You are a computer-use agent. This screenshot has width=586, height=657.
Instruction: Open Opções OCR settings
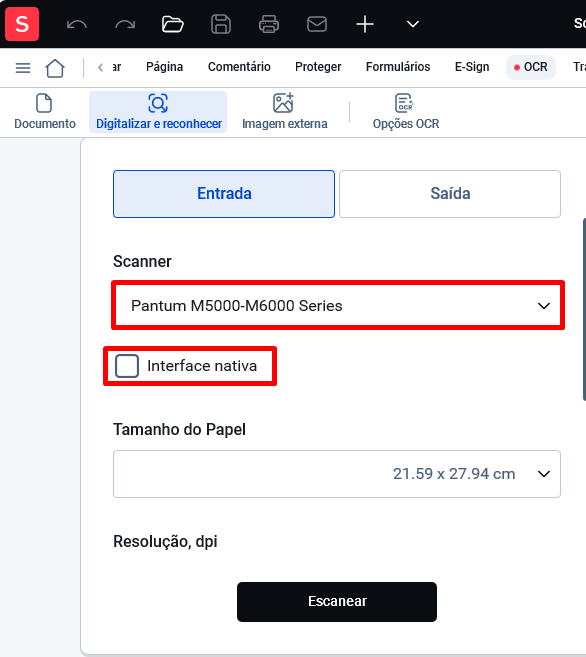[406, 112]
